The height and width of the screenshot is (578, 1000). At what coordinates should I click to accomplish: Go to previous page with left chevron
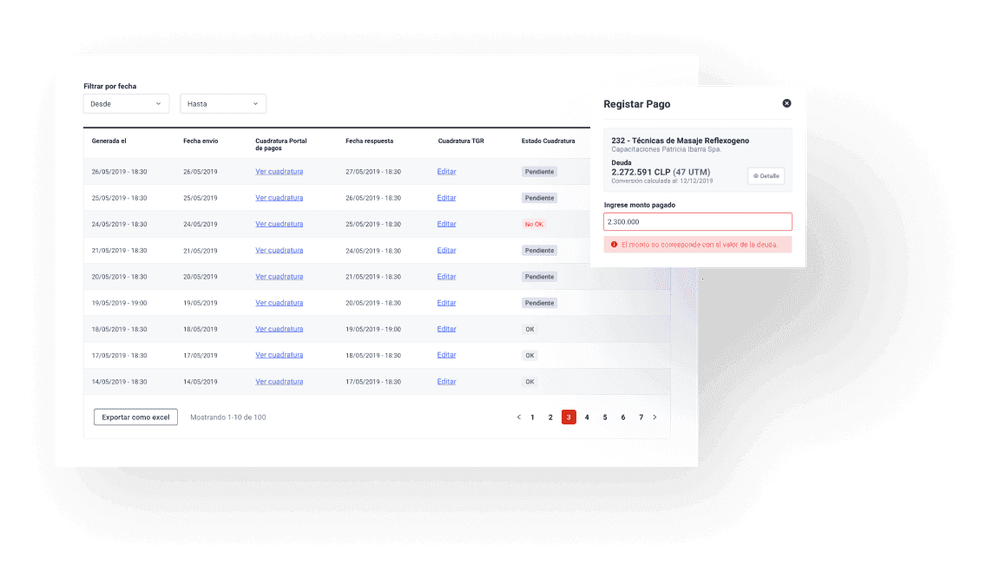518,417
